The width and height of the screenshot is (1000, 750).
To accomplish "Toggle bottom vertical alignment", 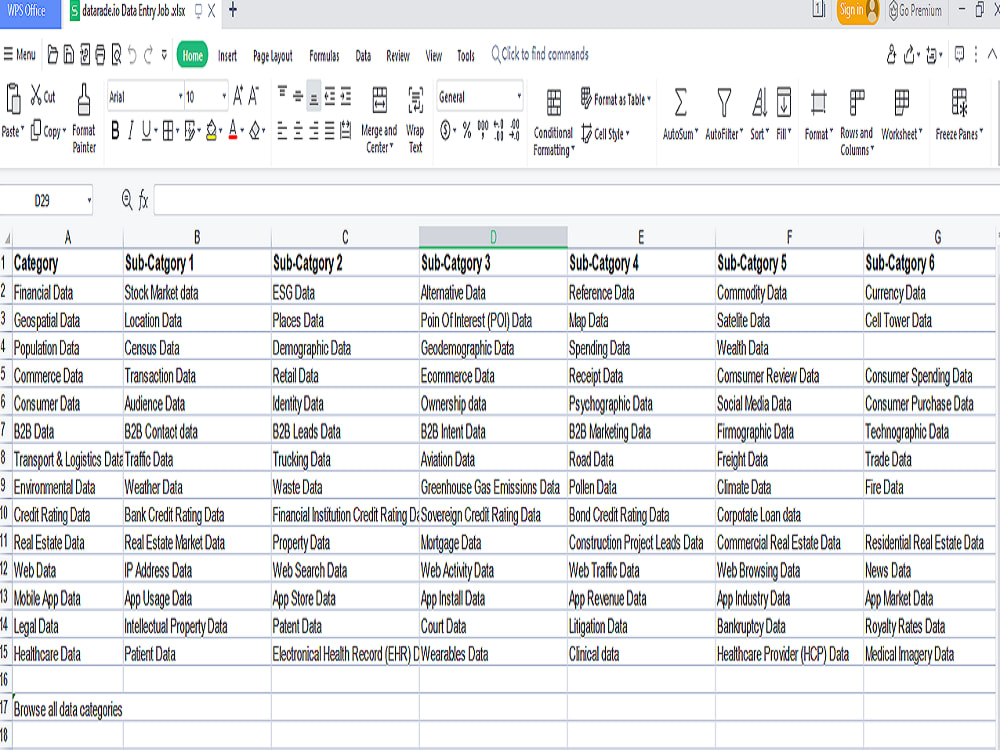I will point(314,96).
